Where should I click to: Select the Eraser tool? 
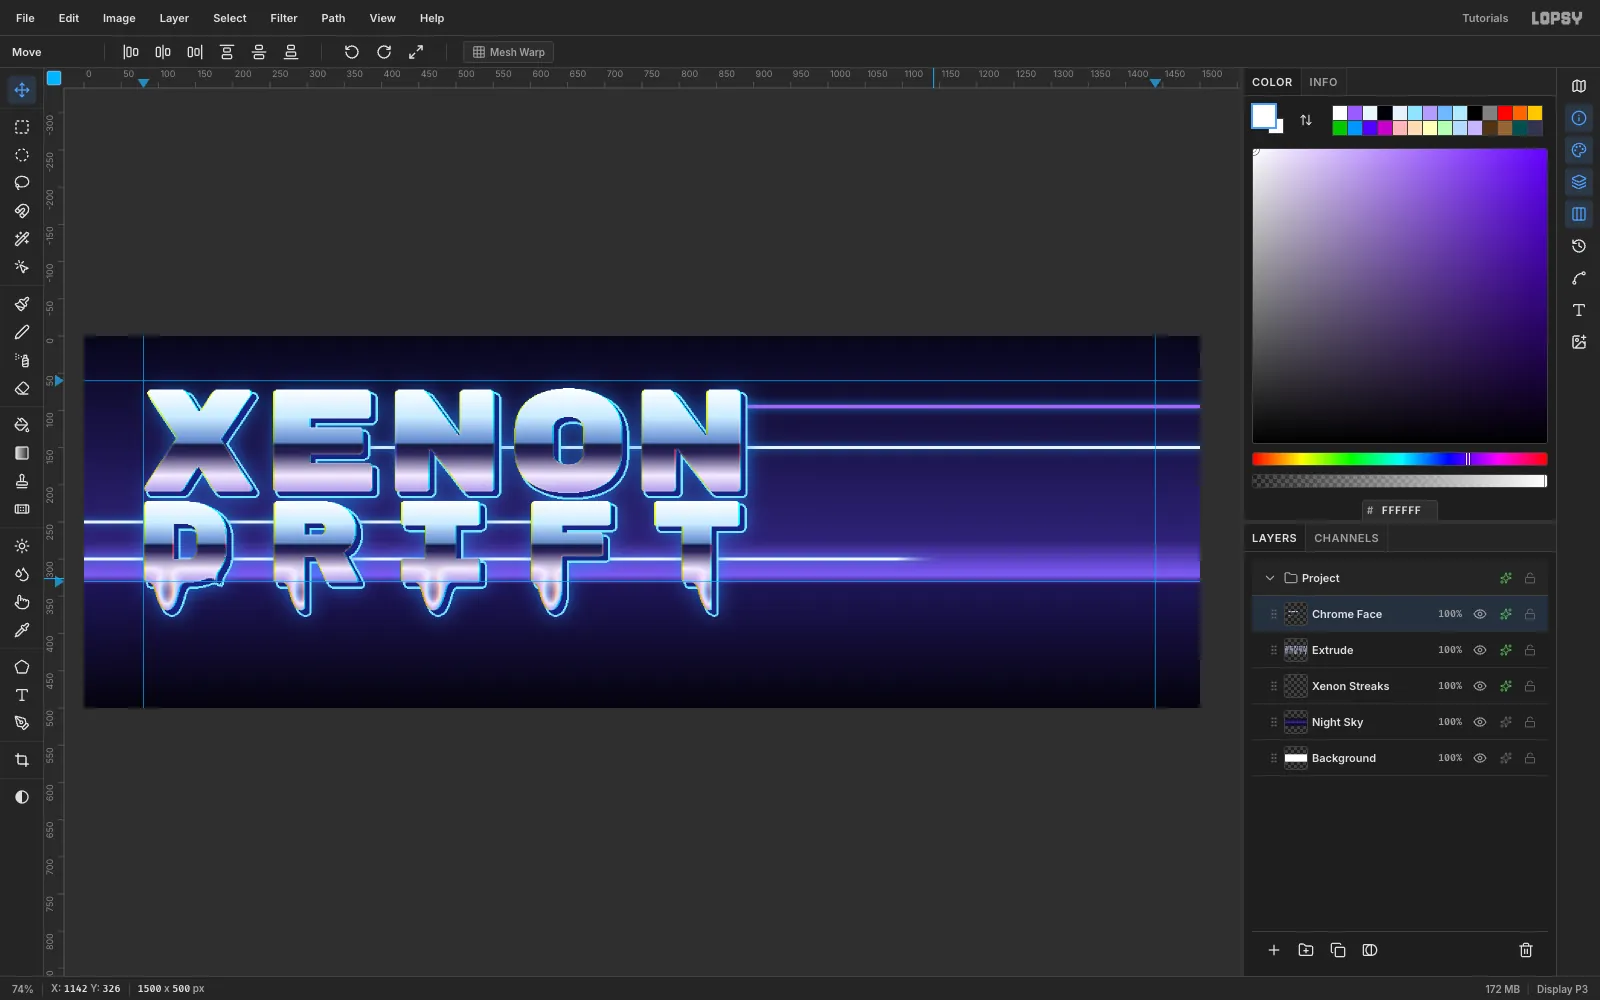pyautogui.click(x=22, y=388)
